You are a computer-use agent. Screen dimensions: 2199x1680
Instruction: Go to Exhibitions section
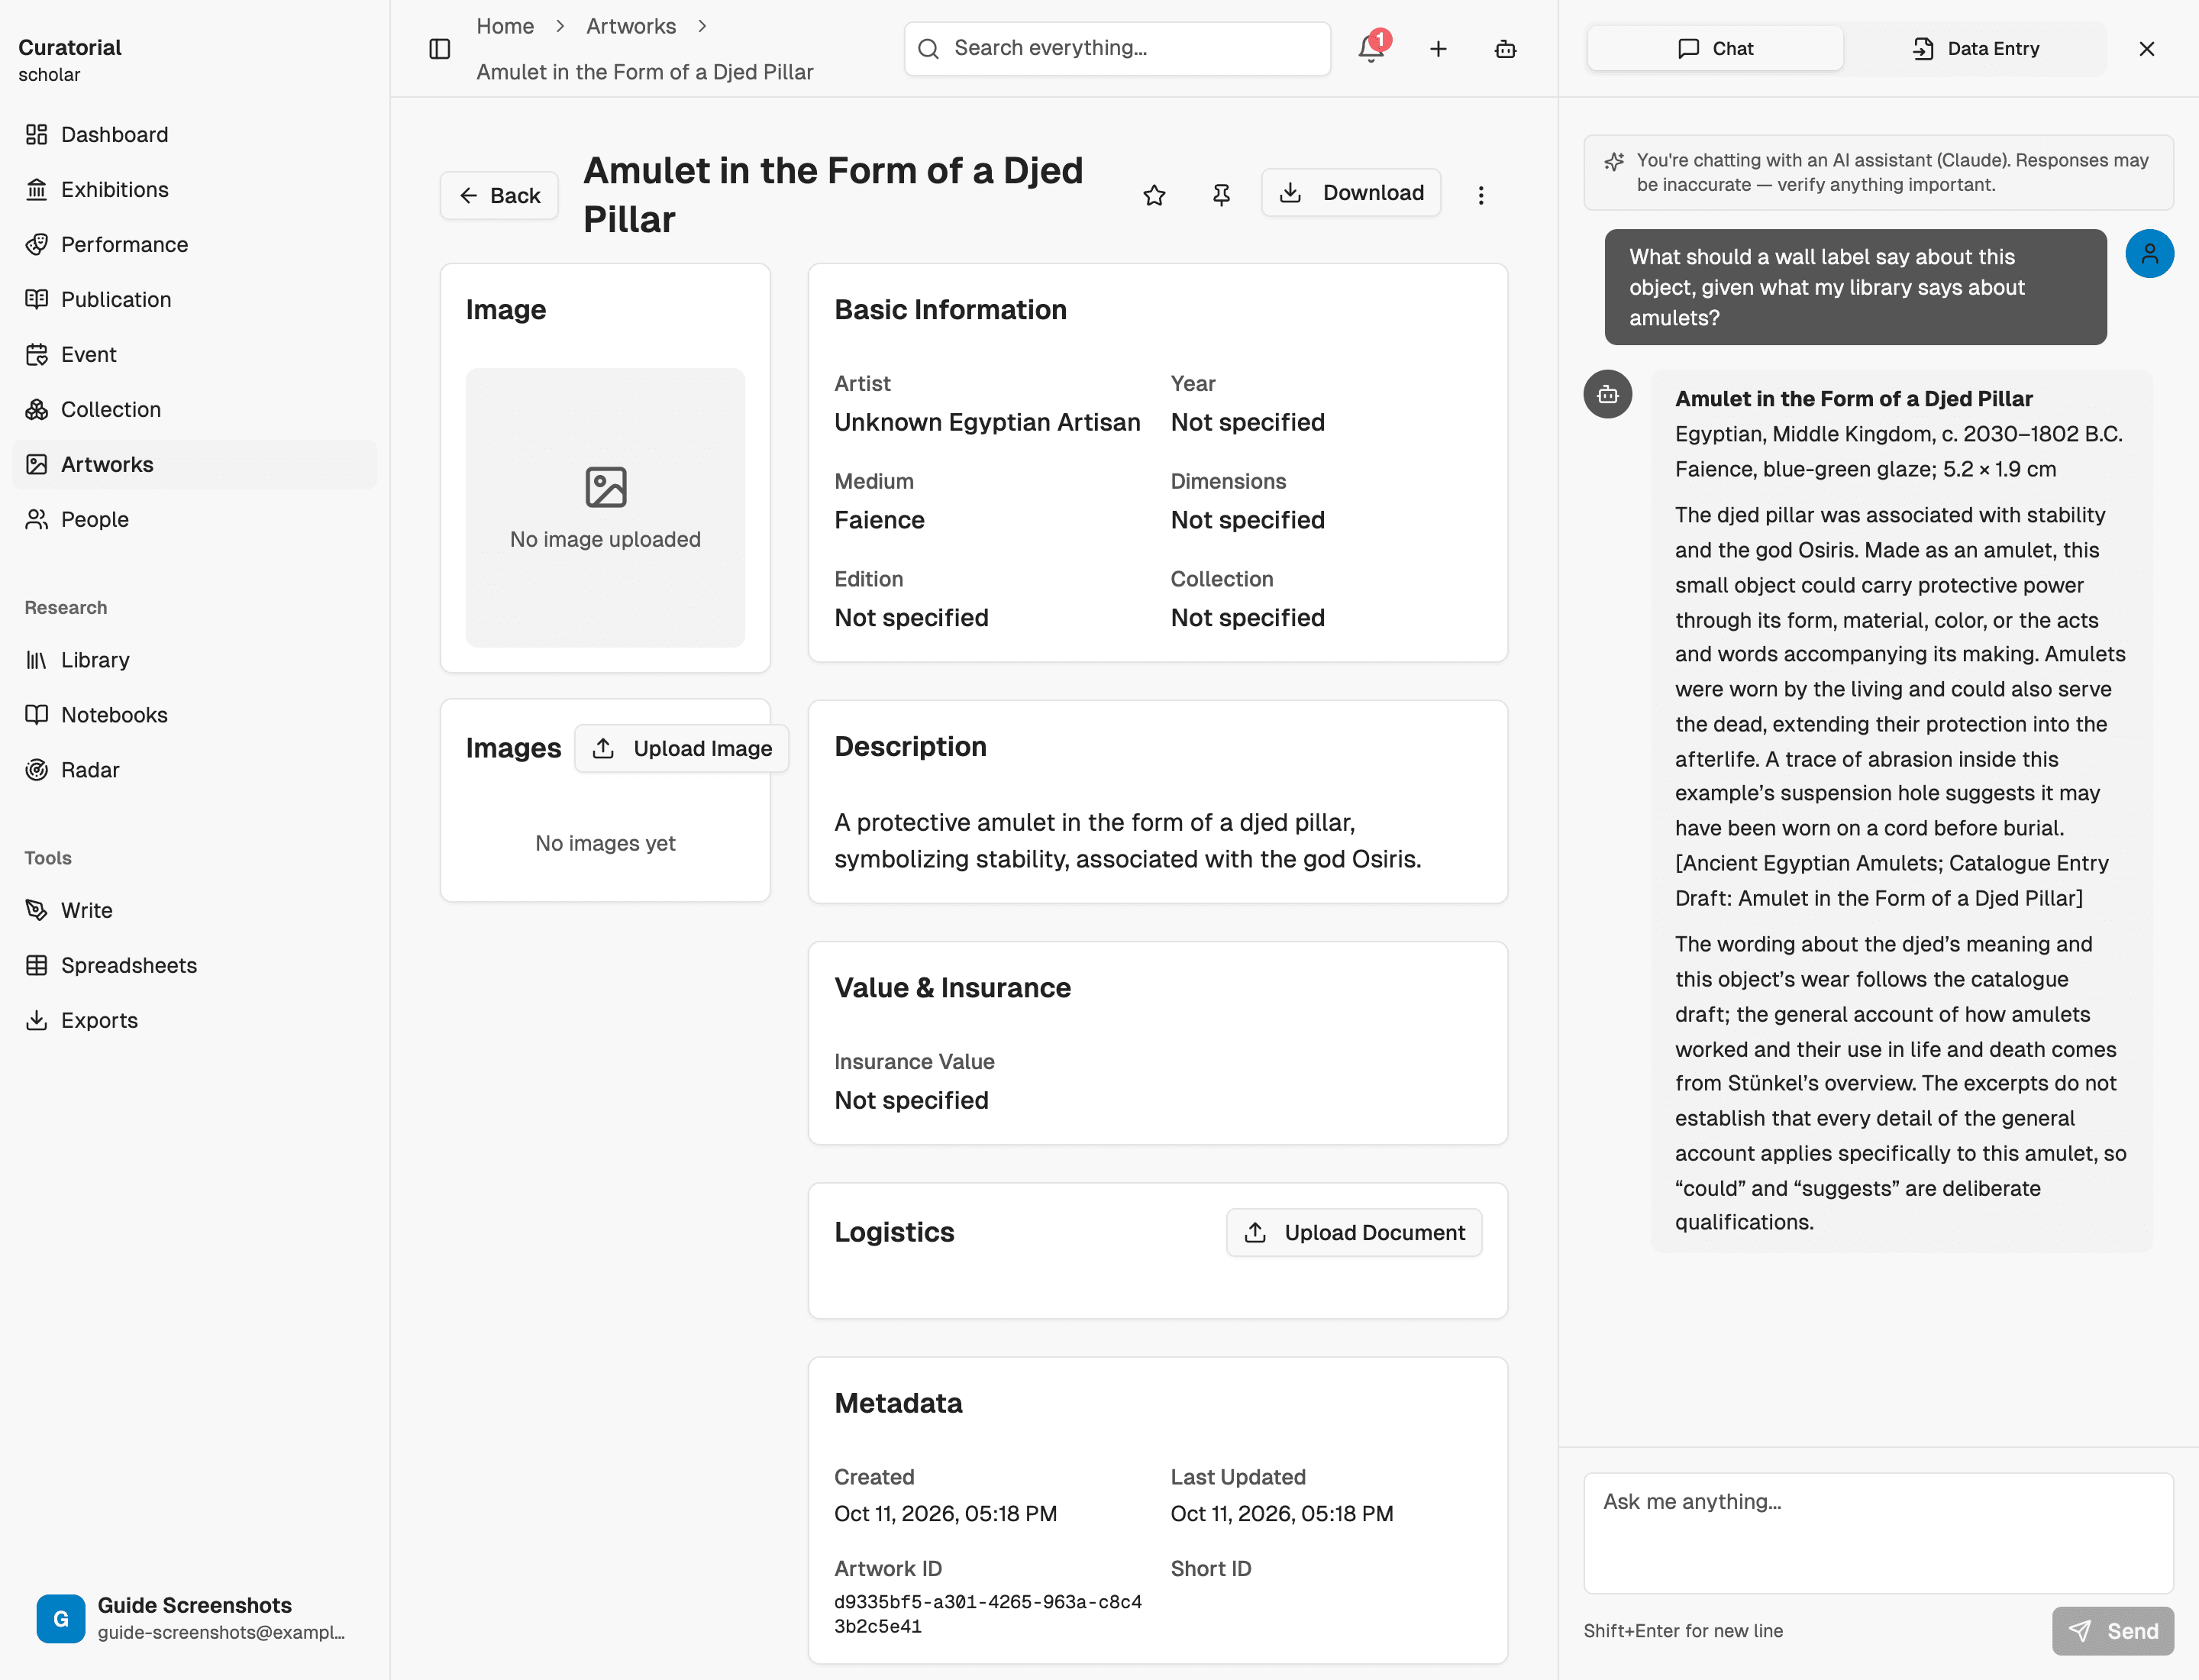[x=195, y=189]
